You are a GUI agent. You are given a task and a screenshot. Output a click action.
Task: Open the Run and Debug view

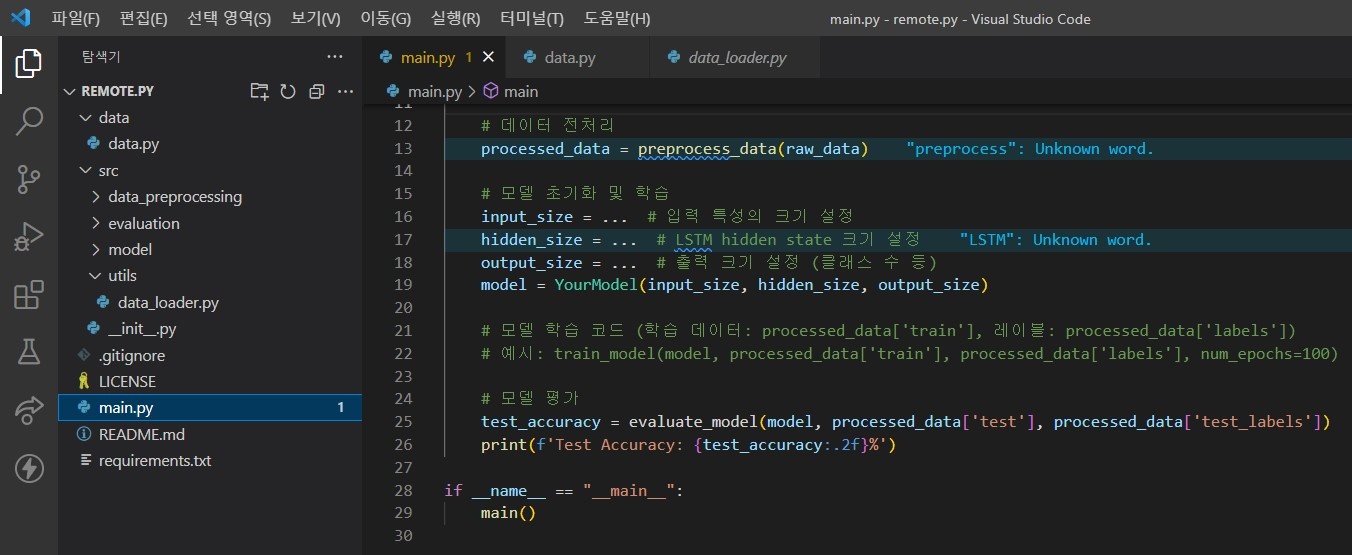coord(29,237)
